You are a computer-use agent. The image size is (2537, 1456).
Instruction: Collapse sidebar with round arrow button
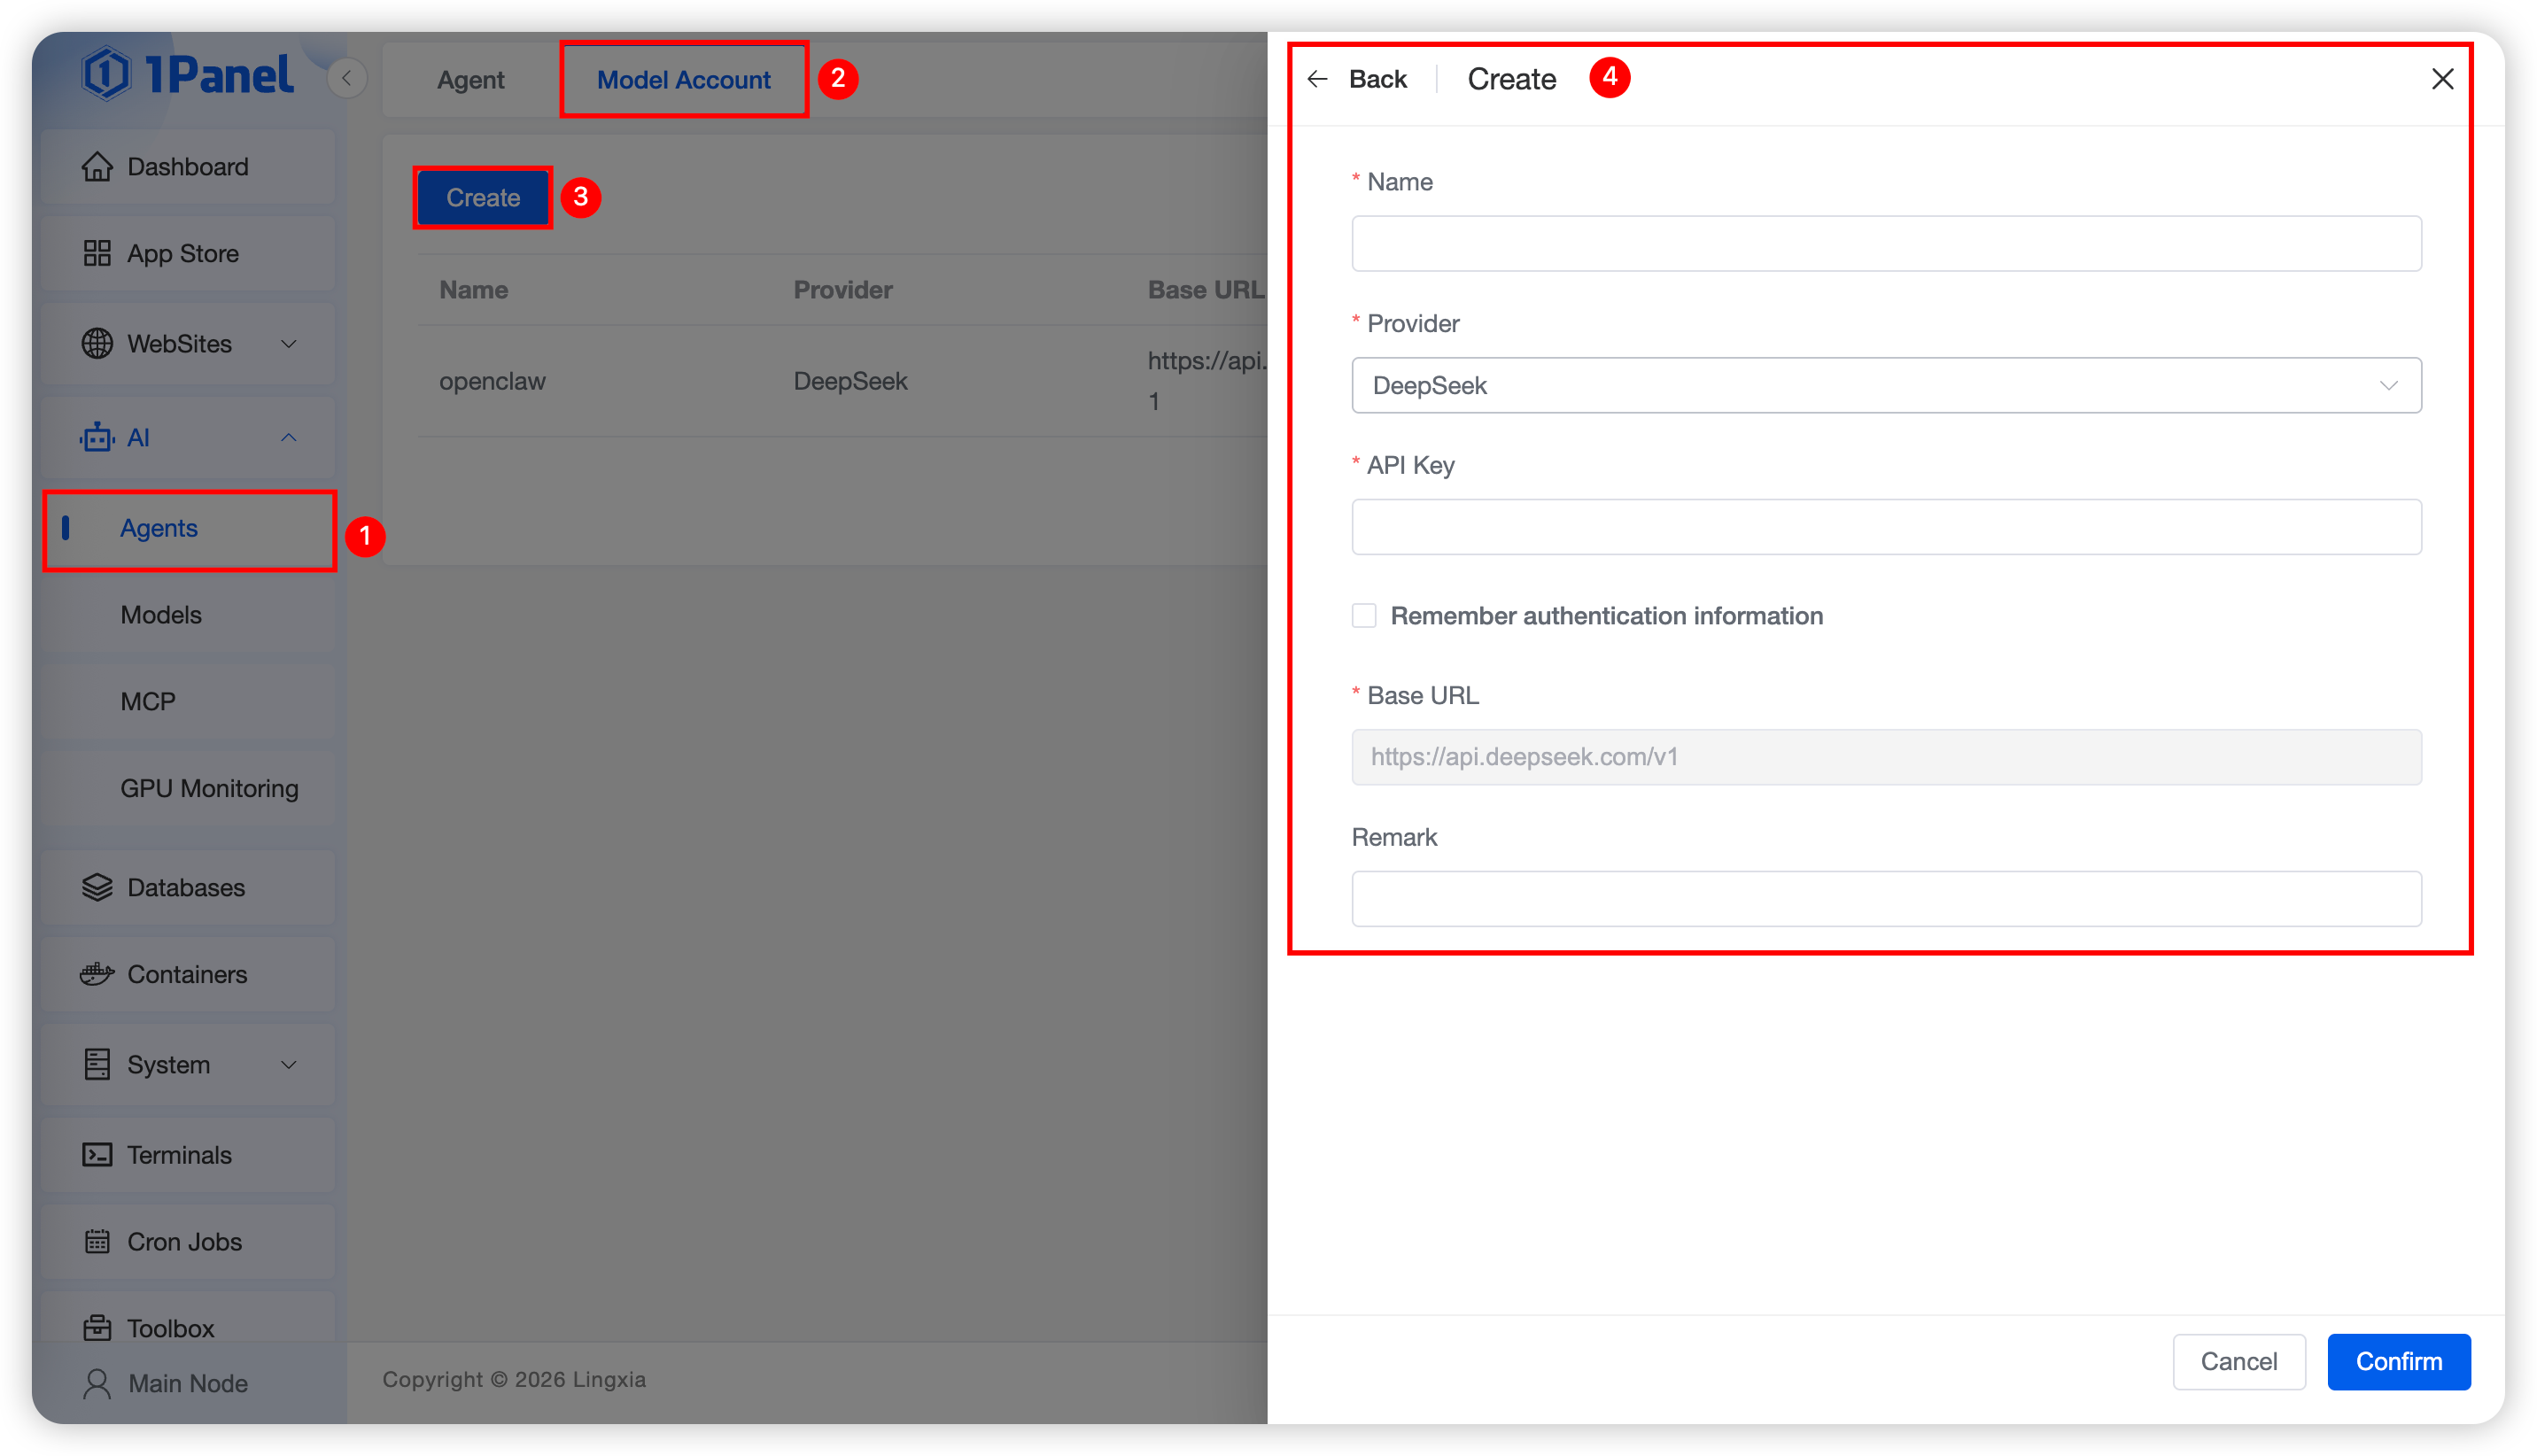347,78
